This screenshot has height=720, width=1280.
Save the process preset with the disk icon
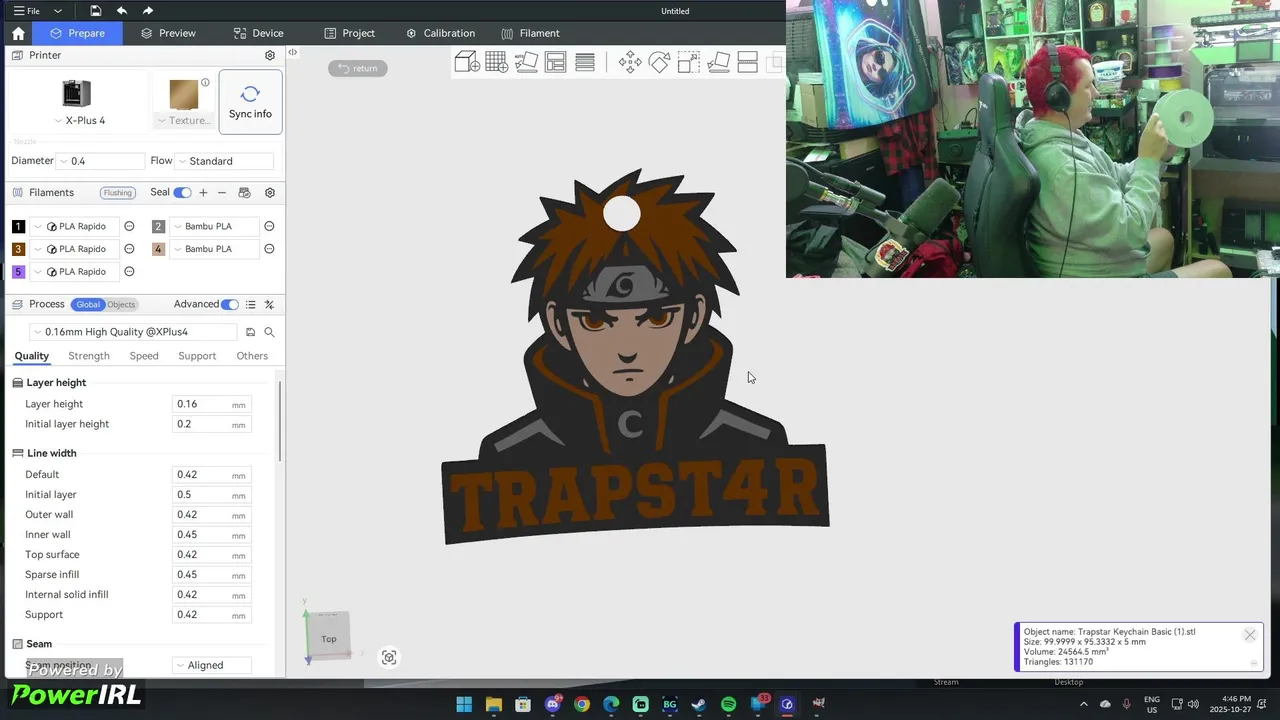point(250,332)
